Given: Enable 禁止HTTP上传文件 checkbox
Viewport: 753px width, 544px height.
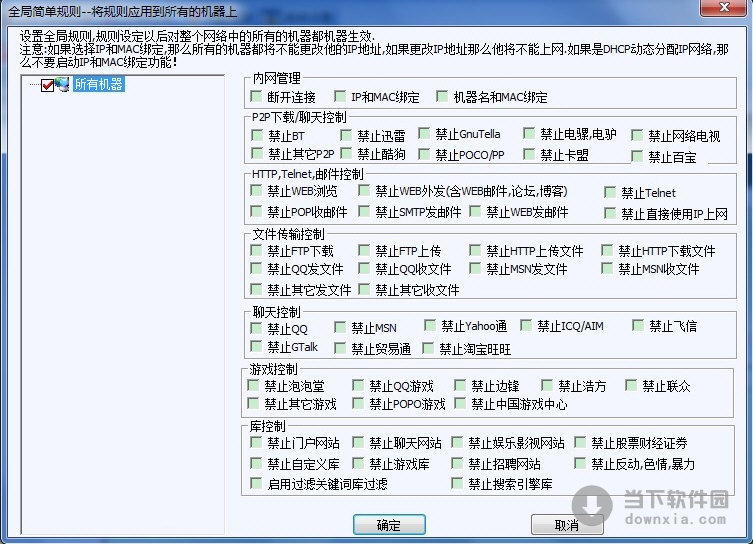Looking at the screenshot, I should click(475, 251).
